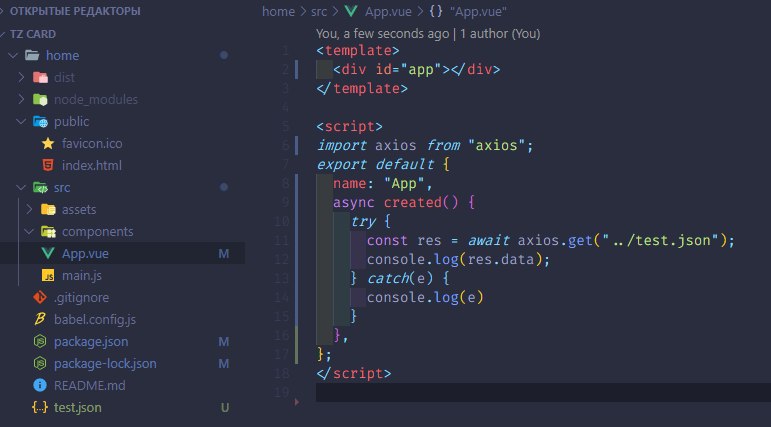Image resolution: width=771 pixels, height=427 pixels.
Task: Click home segment in breadcrumb
Action: (278, 11)
